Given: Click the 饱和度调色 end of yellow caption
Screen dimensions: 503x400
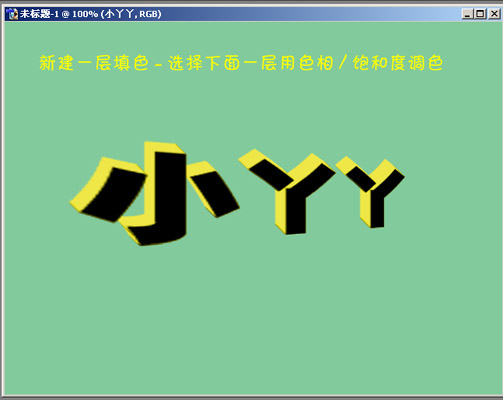Looking at the screenshot, I should coord(398,63).
